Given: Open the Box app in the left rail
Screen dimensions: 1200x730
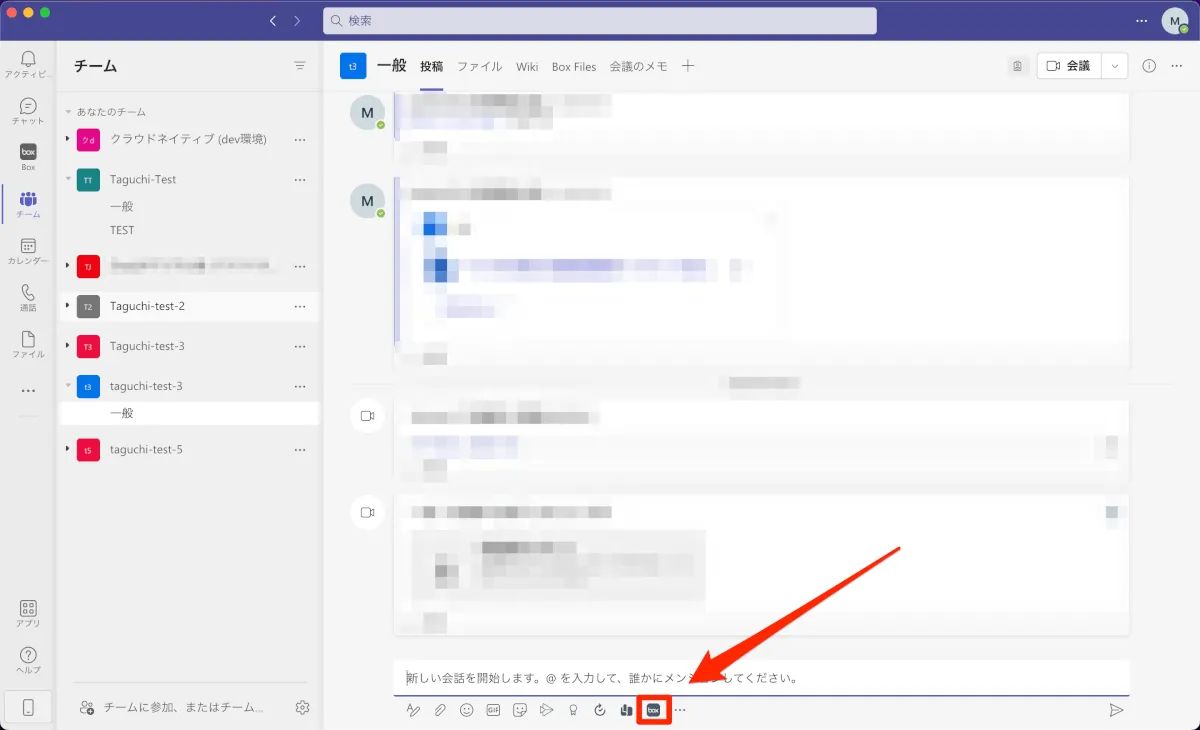Looking at the screenshot, I should click(x=28, y=157).
